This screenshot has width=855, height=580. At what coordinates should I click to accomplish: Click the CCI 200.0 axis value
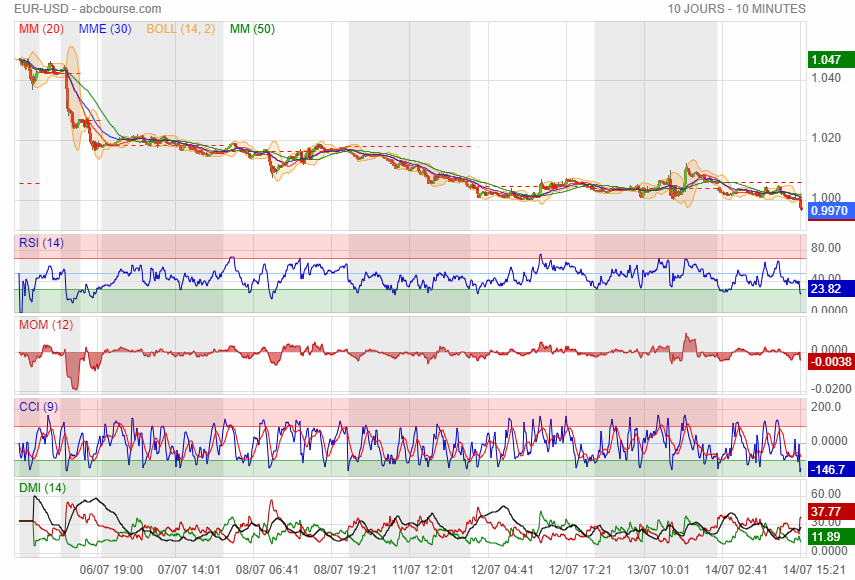(x=826, y=407)
